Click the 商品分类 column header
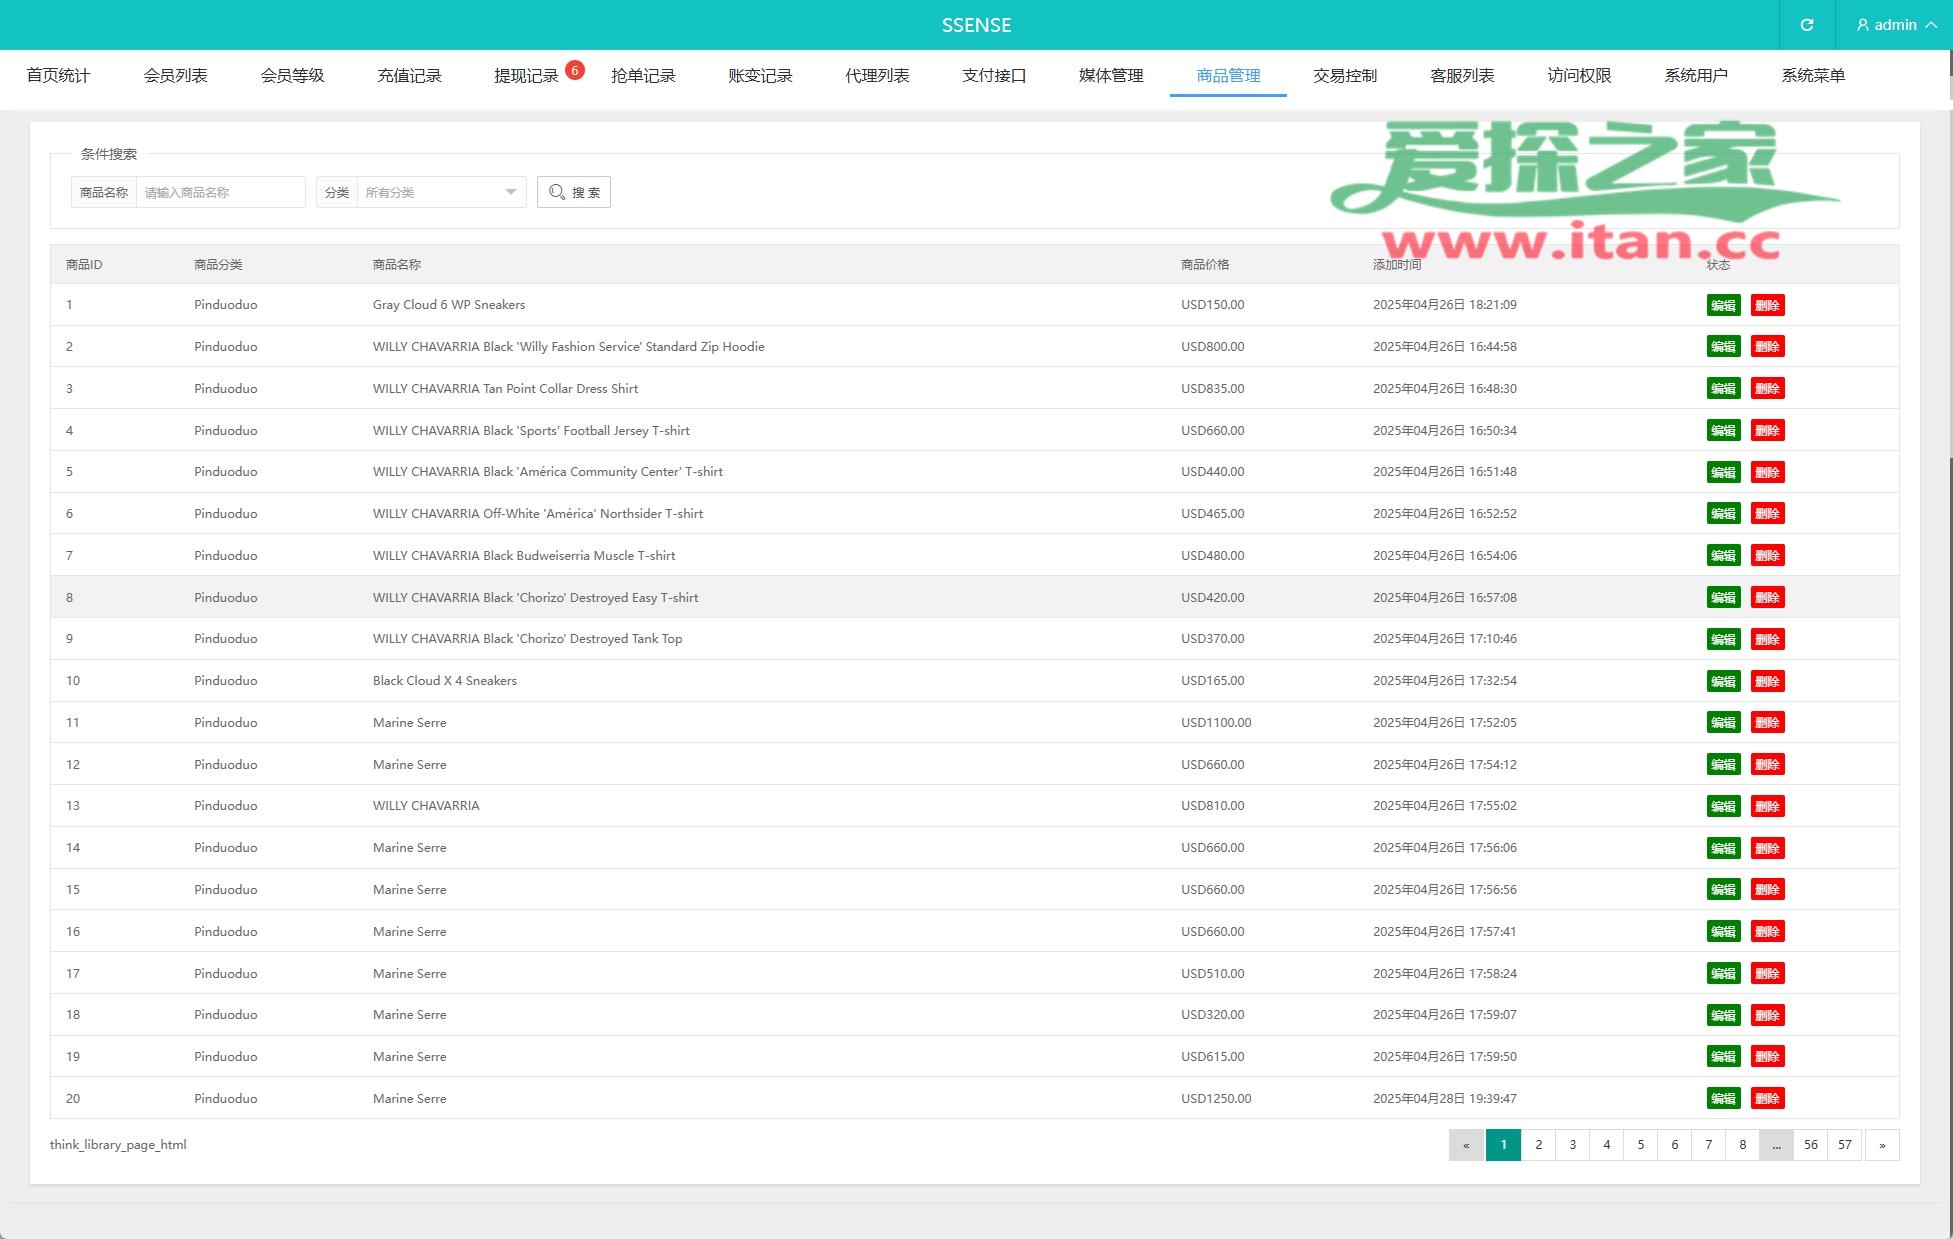 [x=218, y=265]
